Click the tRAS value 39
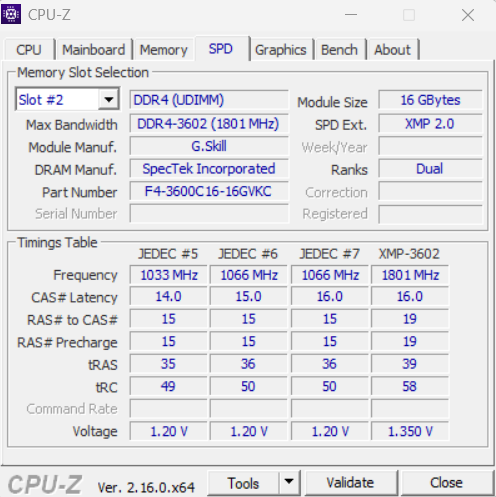The height and width of the screenshot is (497, 496). coord(410,364)
